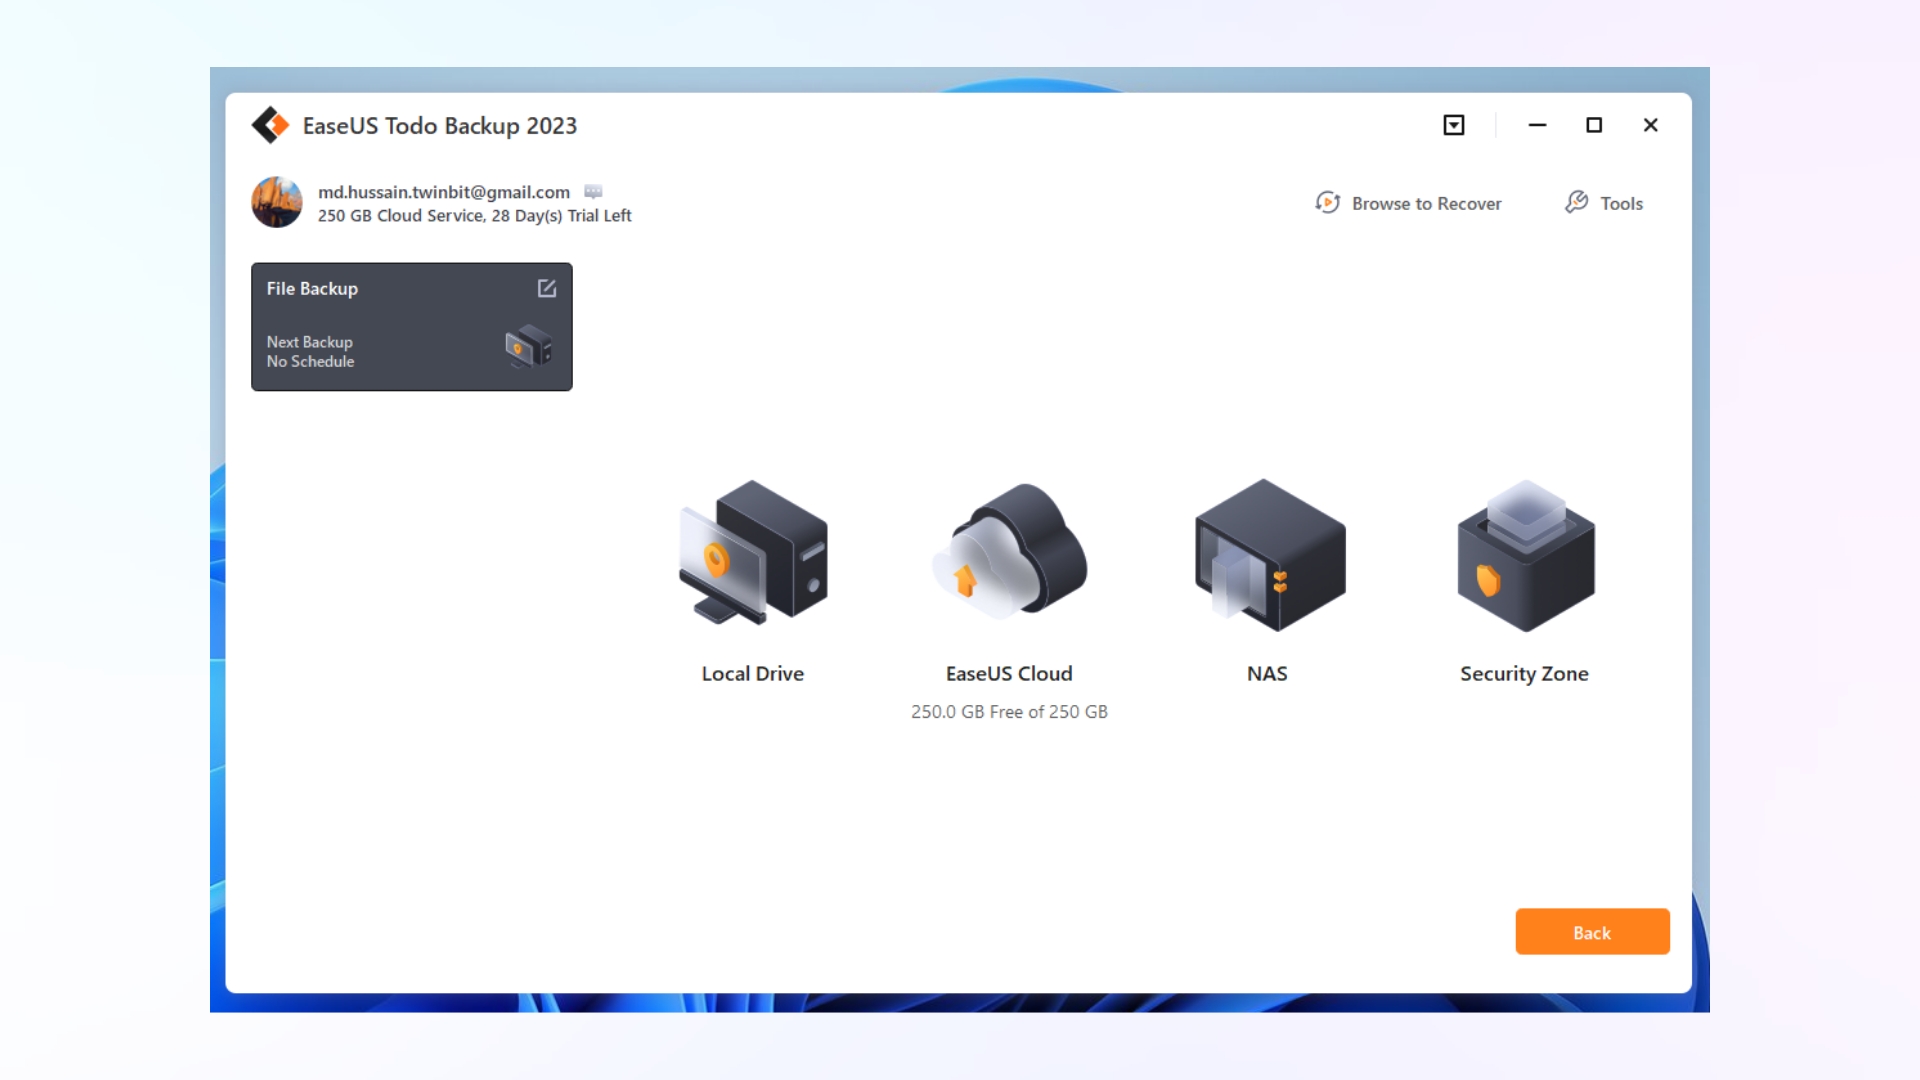This screenshot has height=1080, width=1920.
Task: Select the Local Drive destination icon
Action: point(753,553)
